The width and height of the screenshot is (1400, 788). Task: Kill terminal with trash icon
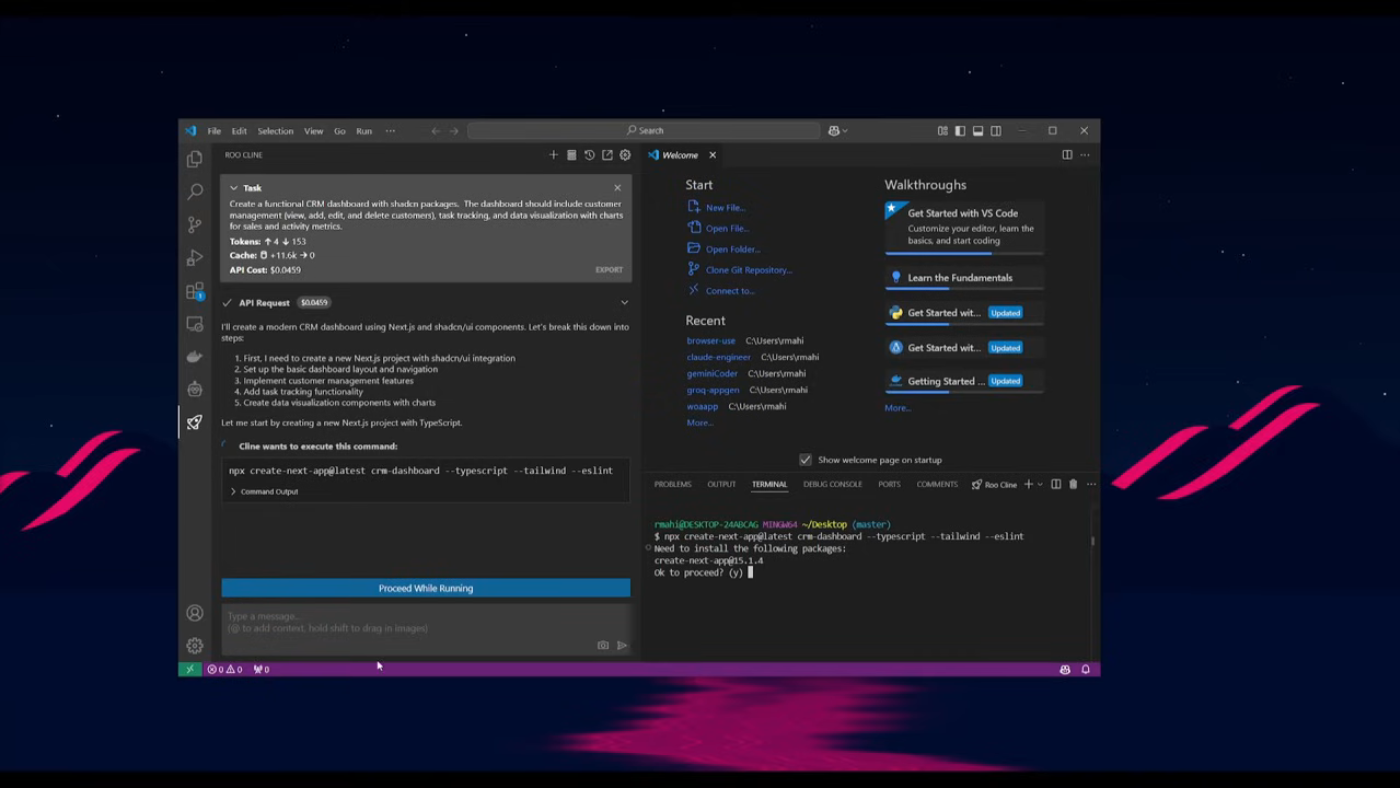[x=1073, y=484]
